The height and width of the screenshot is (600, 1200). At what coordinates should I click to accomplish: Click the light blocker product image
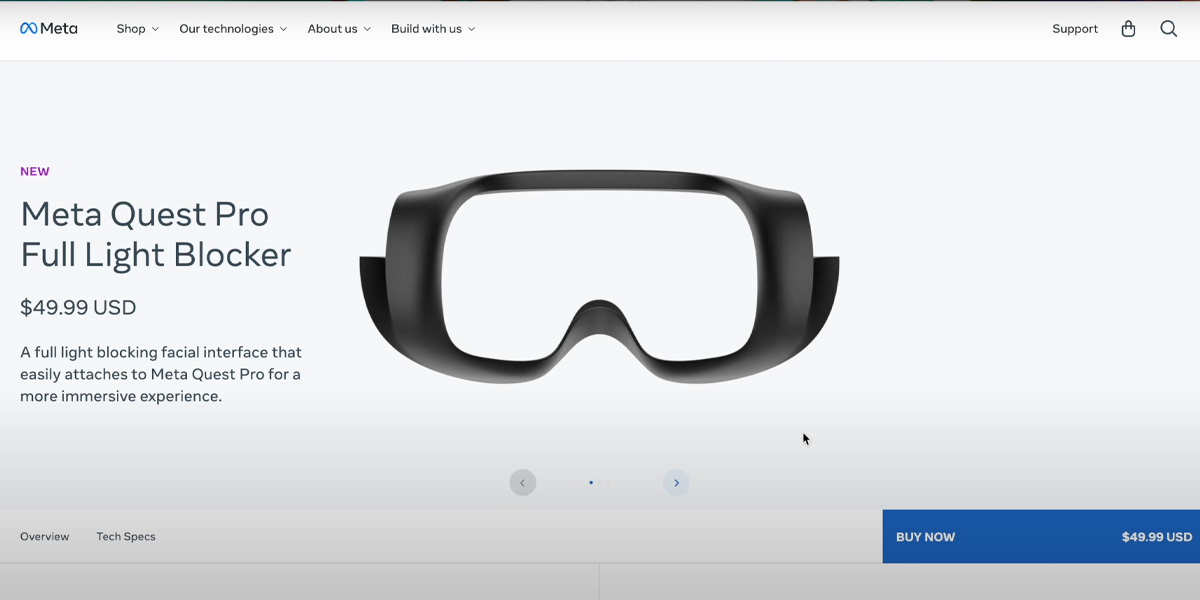(599, 275)
